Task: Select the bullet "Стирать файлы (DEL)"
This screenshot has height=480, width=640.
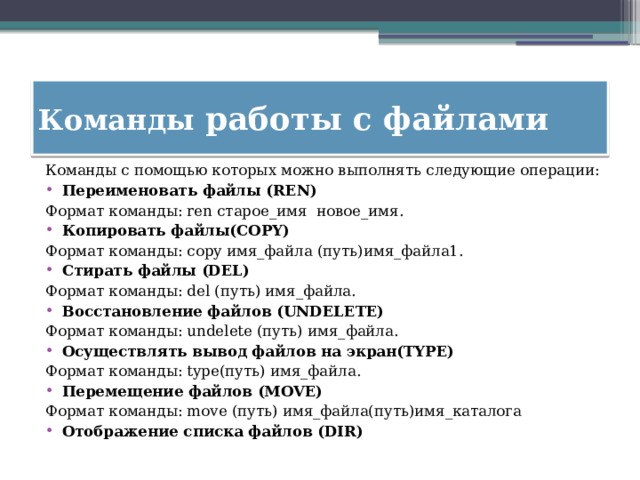Action: 155,271
